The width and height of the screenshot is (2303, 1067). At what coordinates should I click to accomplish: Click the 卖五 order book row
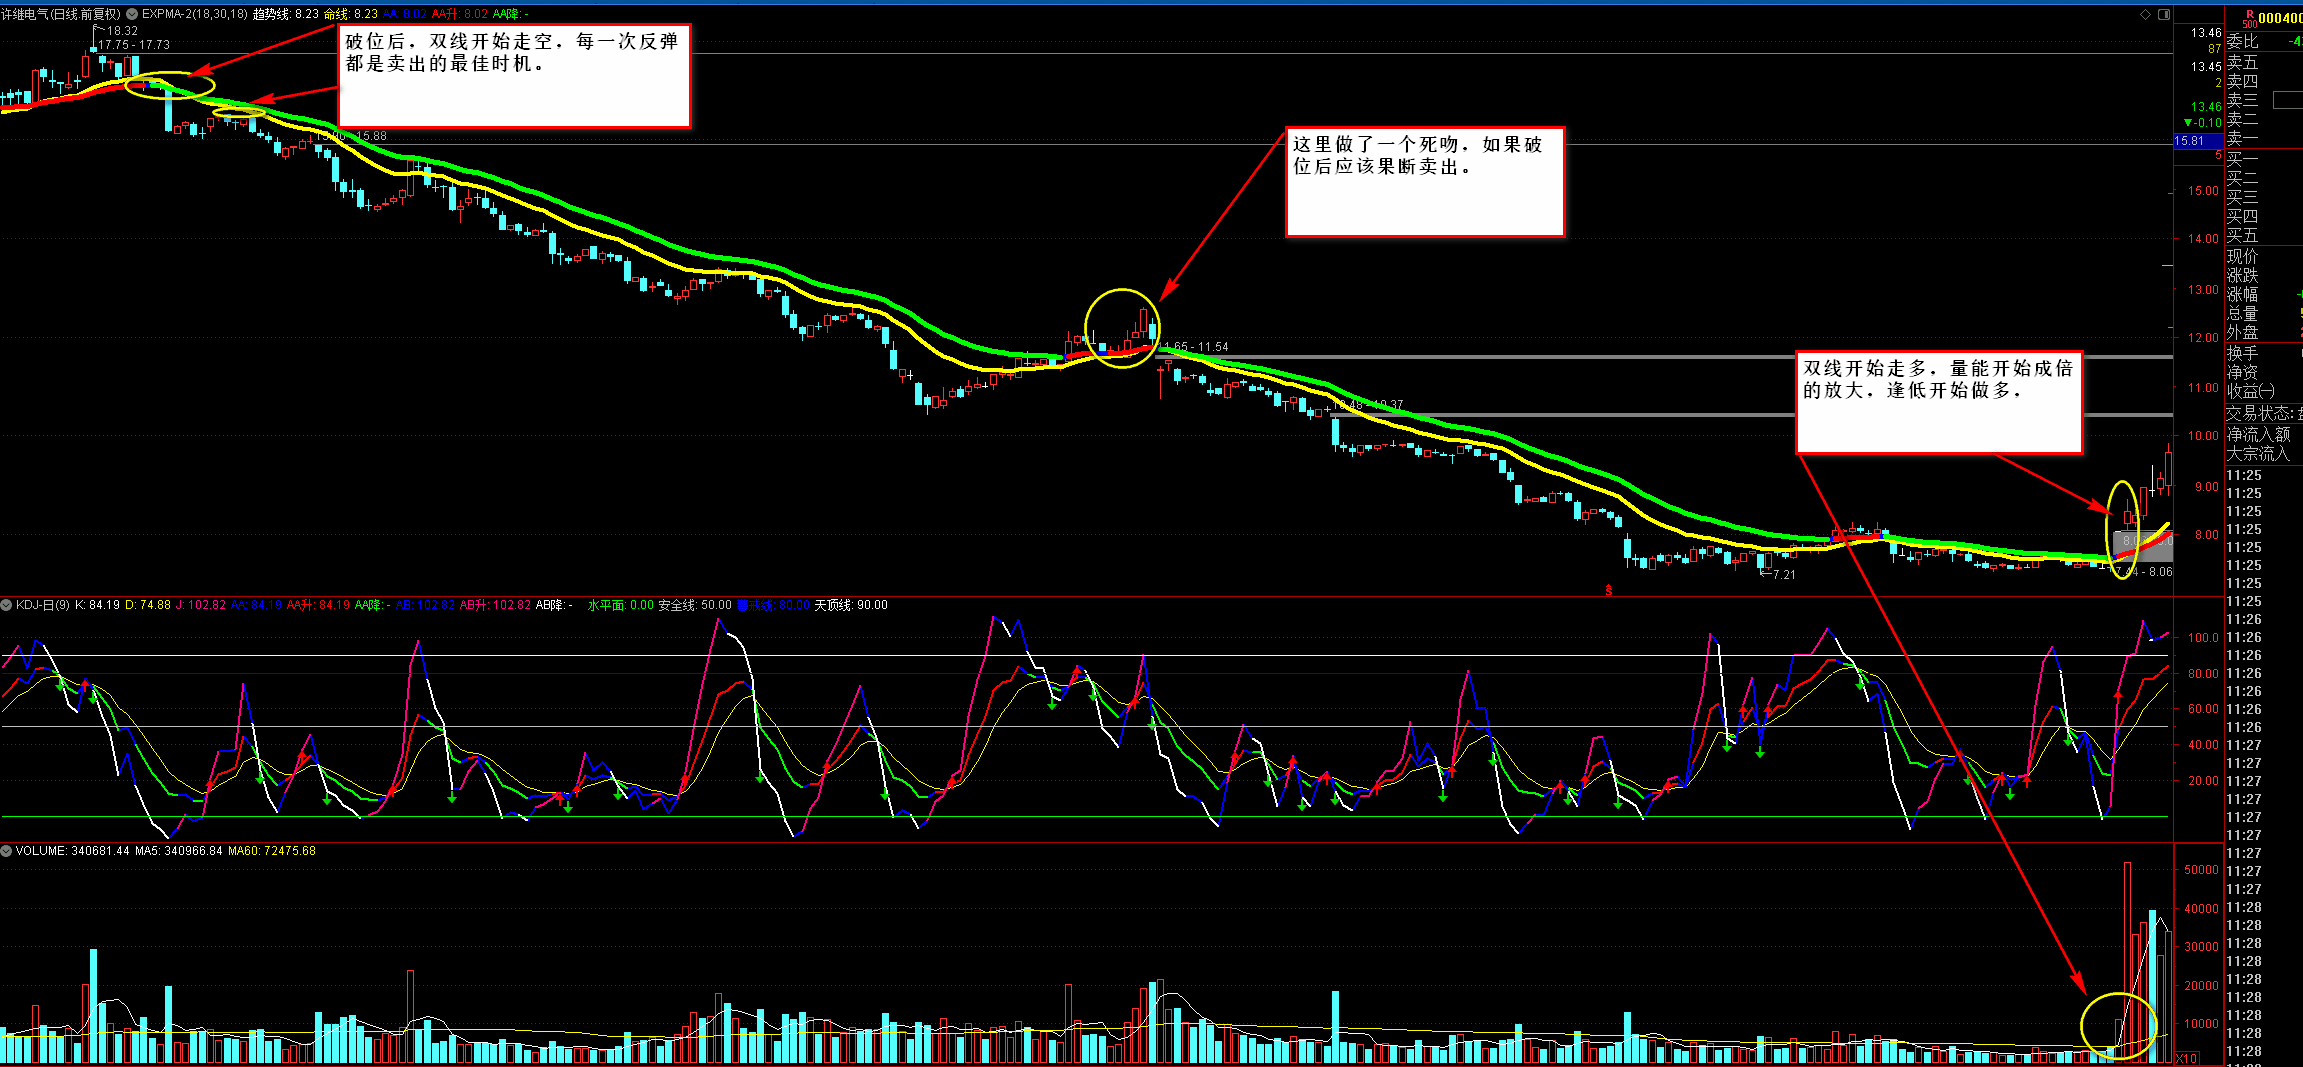click(2243, 61)
